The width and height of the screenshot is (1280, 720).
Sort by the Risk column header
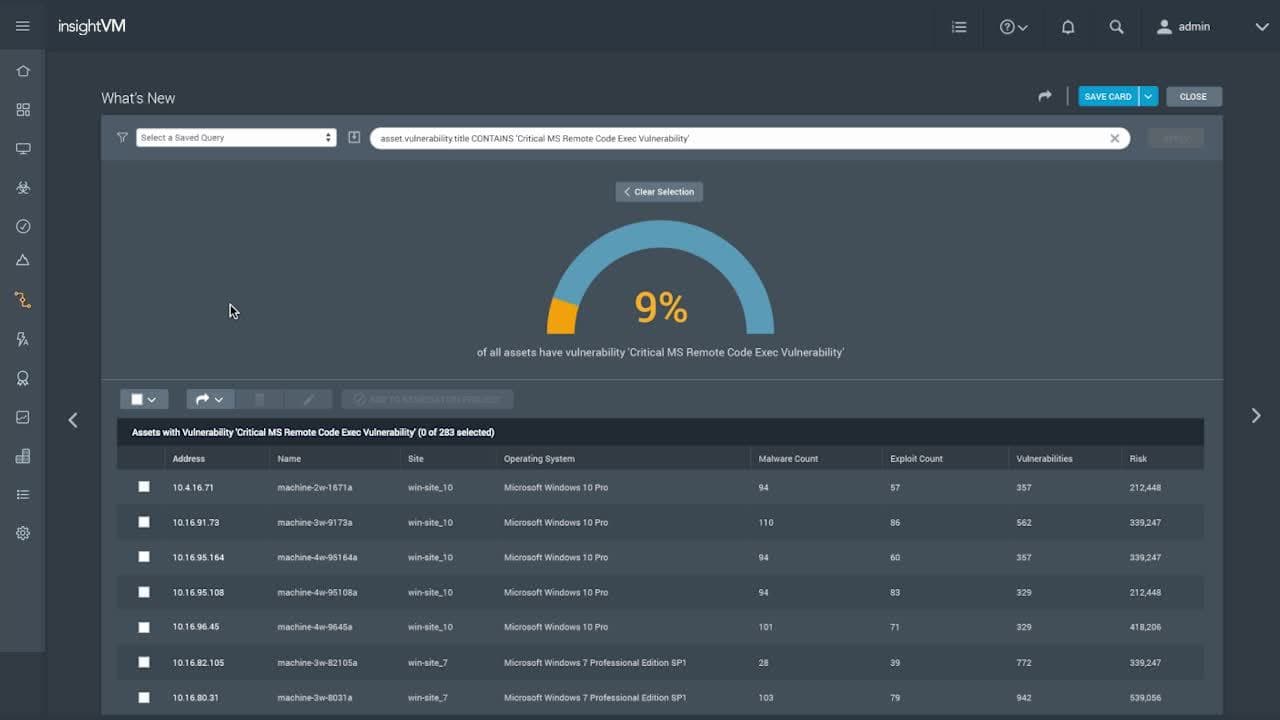point(1138,459)
